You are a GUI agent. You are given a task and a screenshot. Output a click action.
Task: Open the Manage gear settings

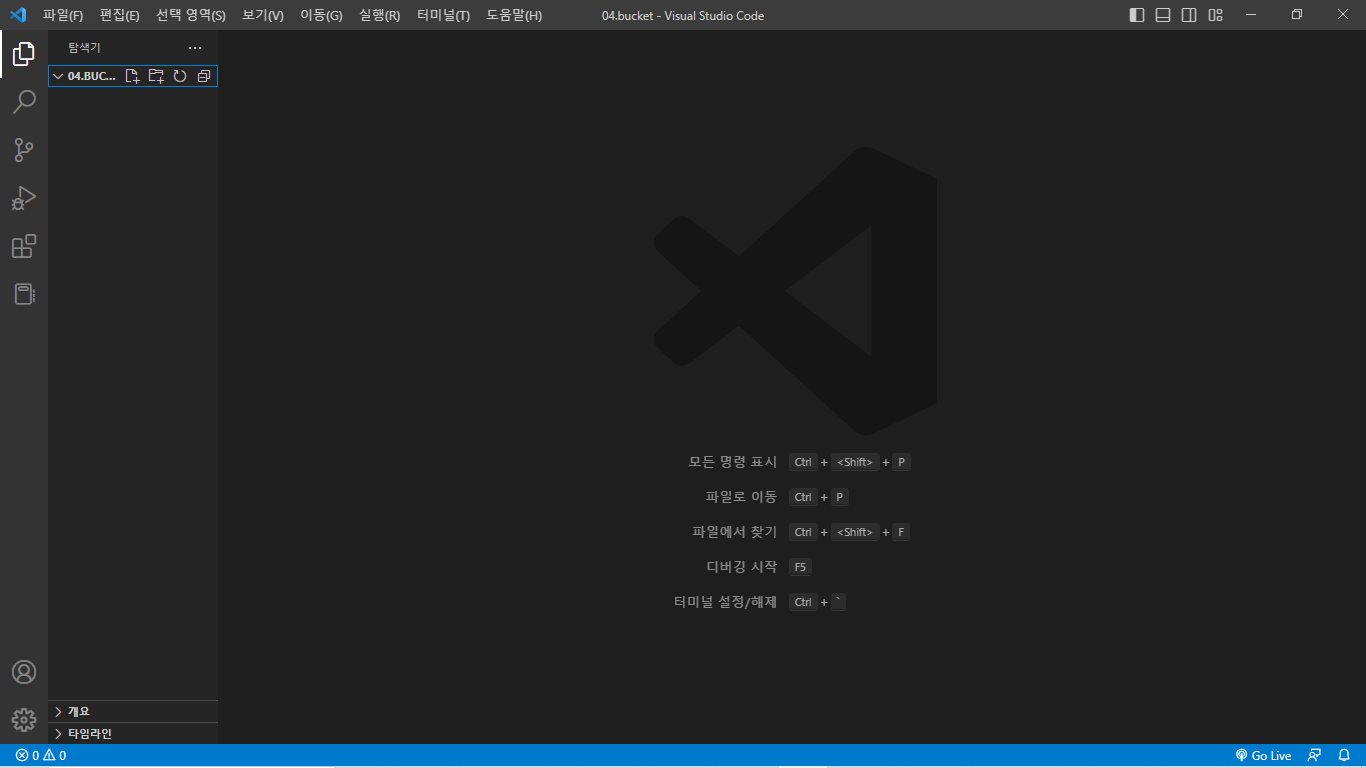pyautogui.click(x=24, y=720)
